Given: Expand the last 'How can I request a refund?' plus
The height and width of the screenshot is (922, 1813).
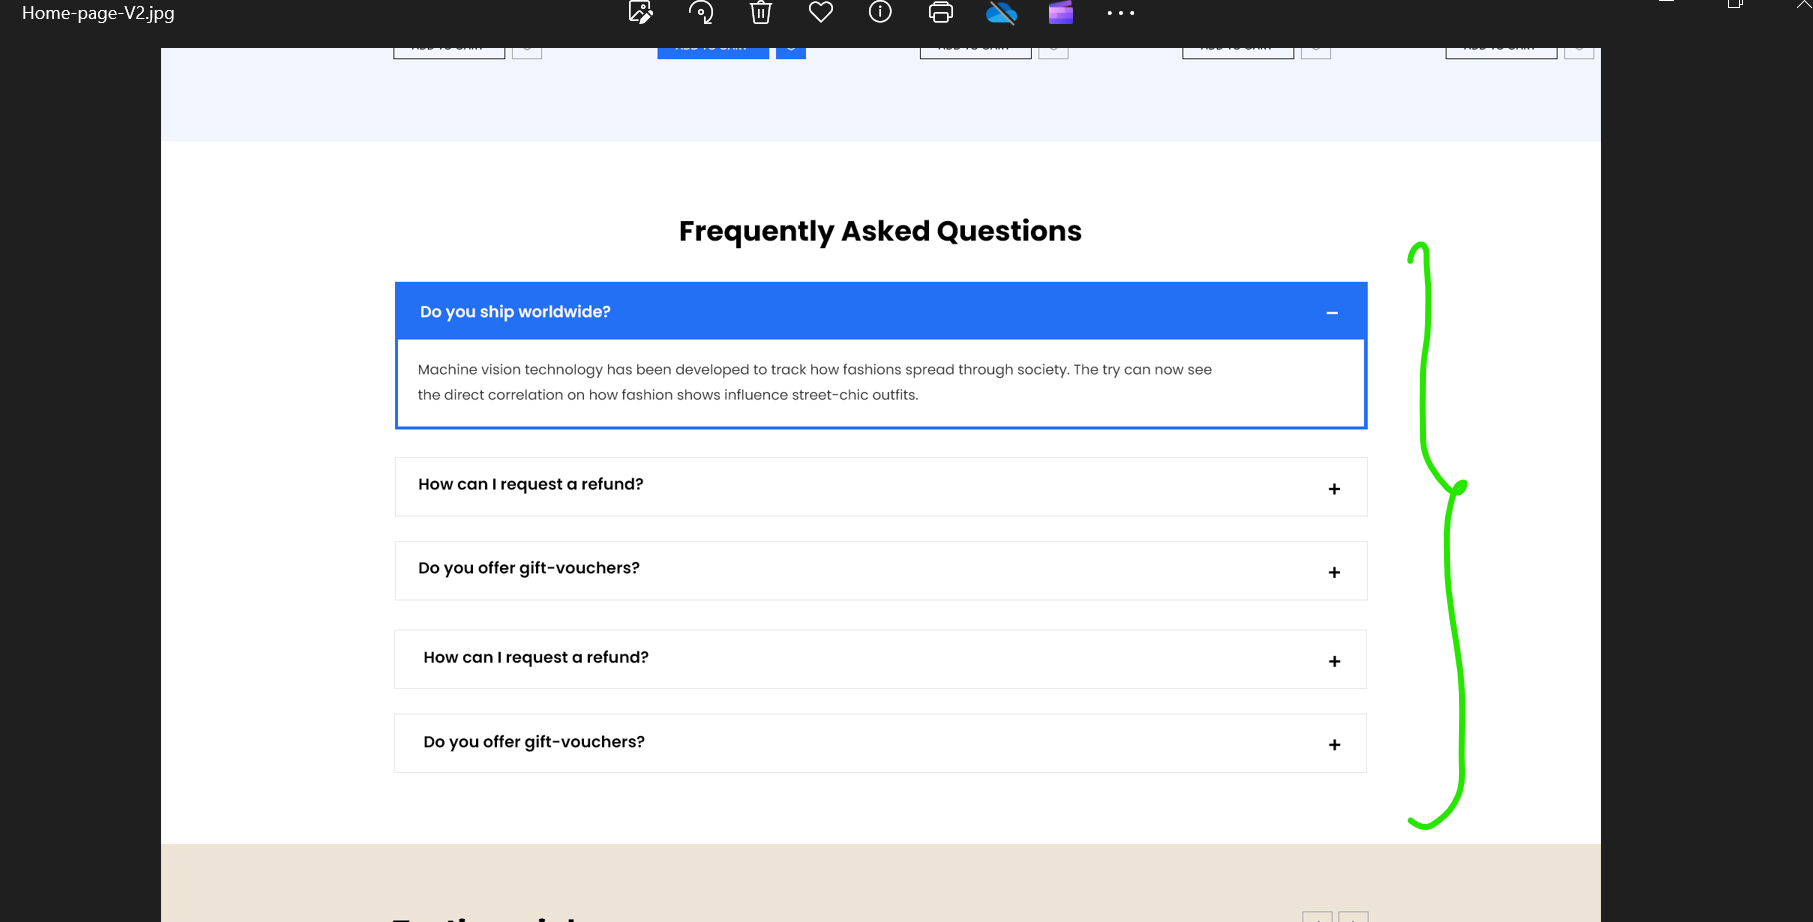Looking at the screenshot, I should tap(1334, 661).
